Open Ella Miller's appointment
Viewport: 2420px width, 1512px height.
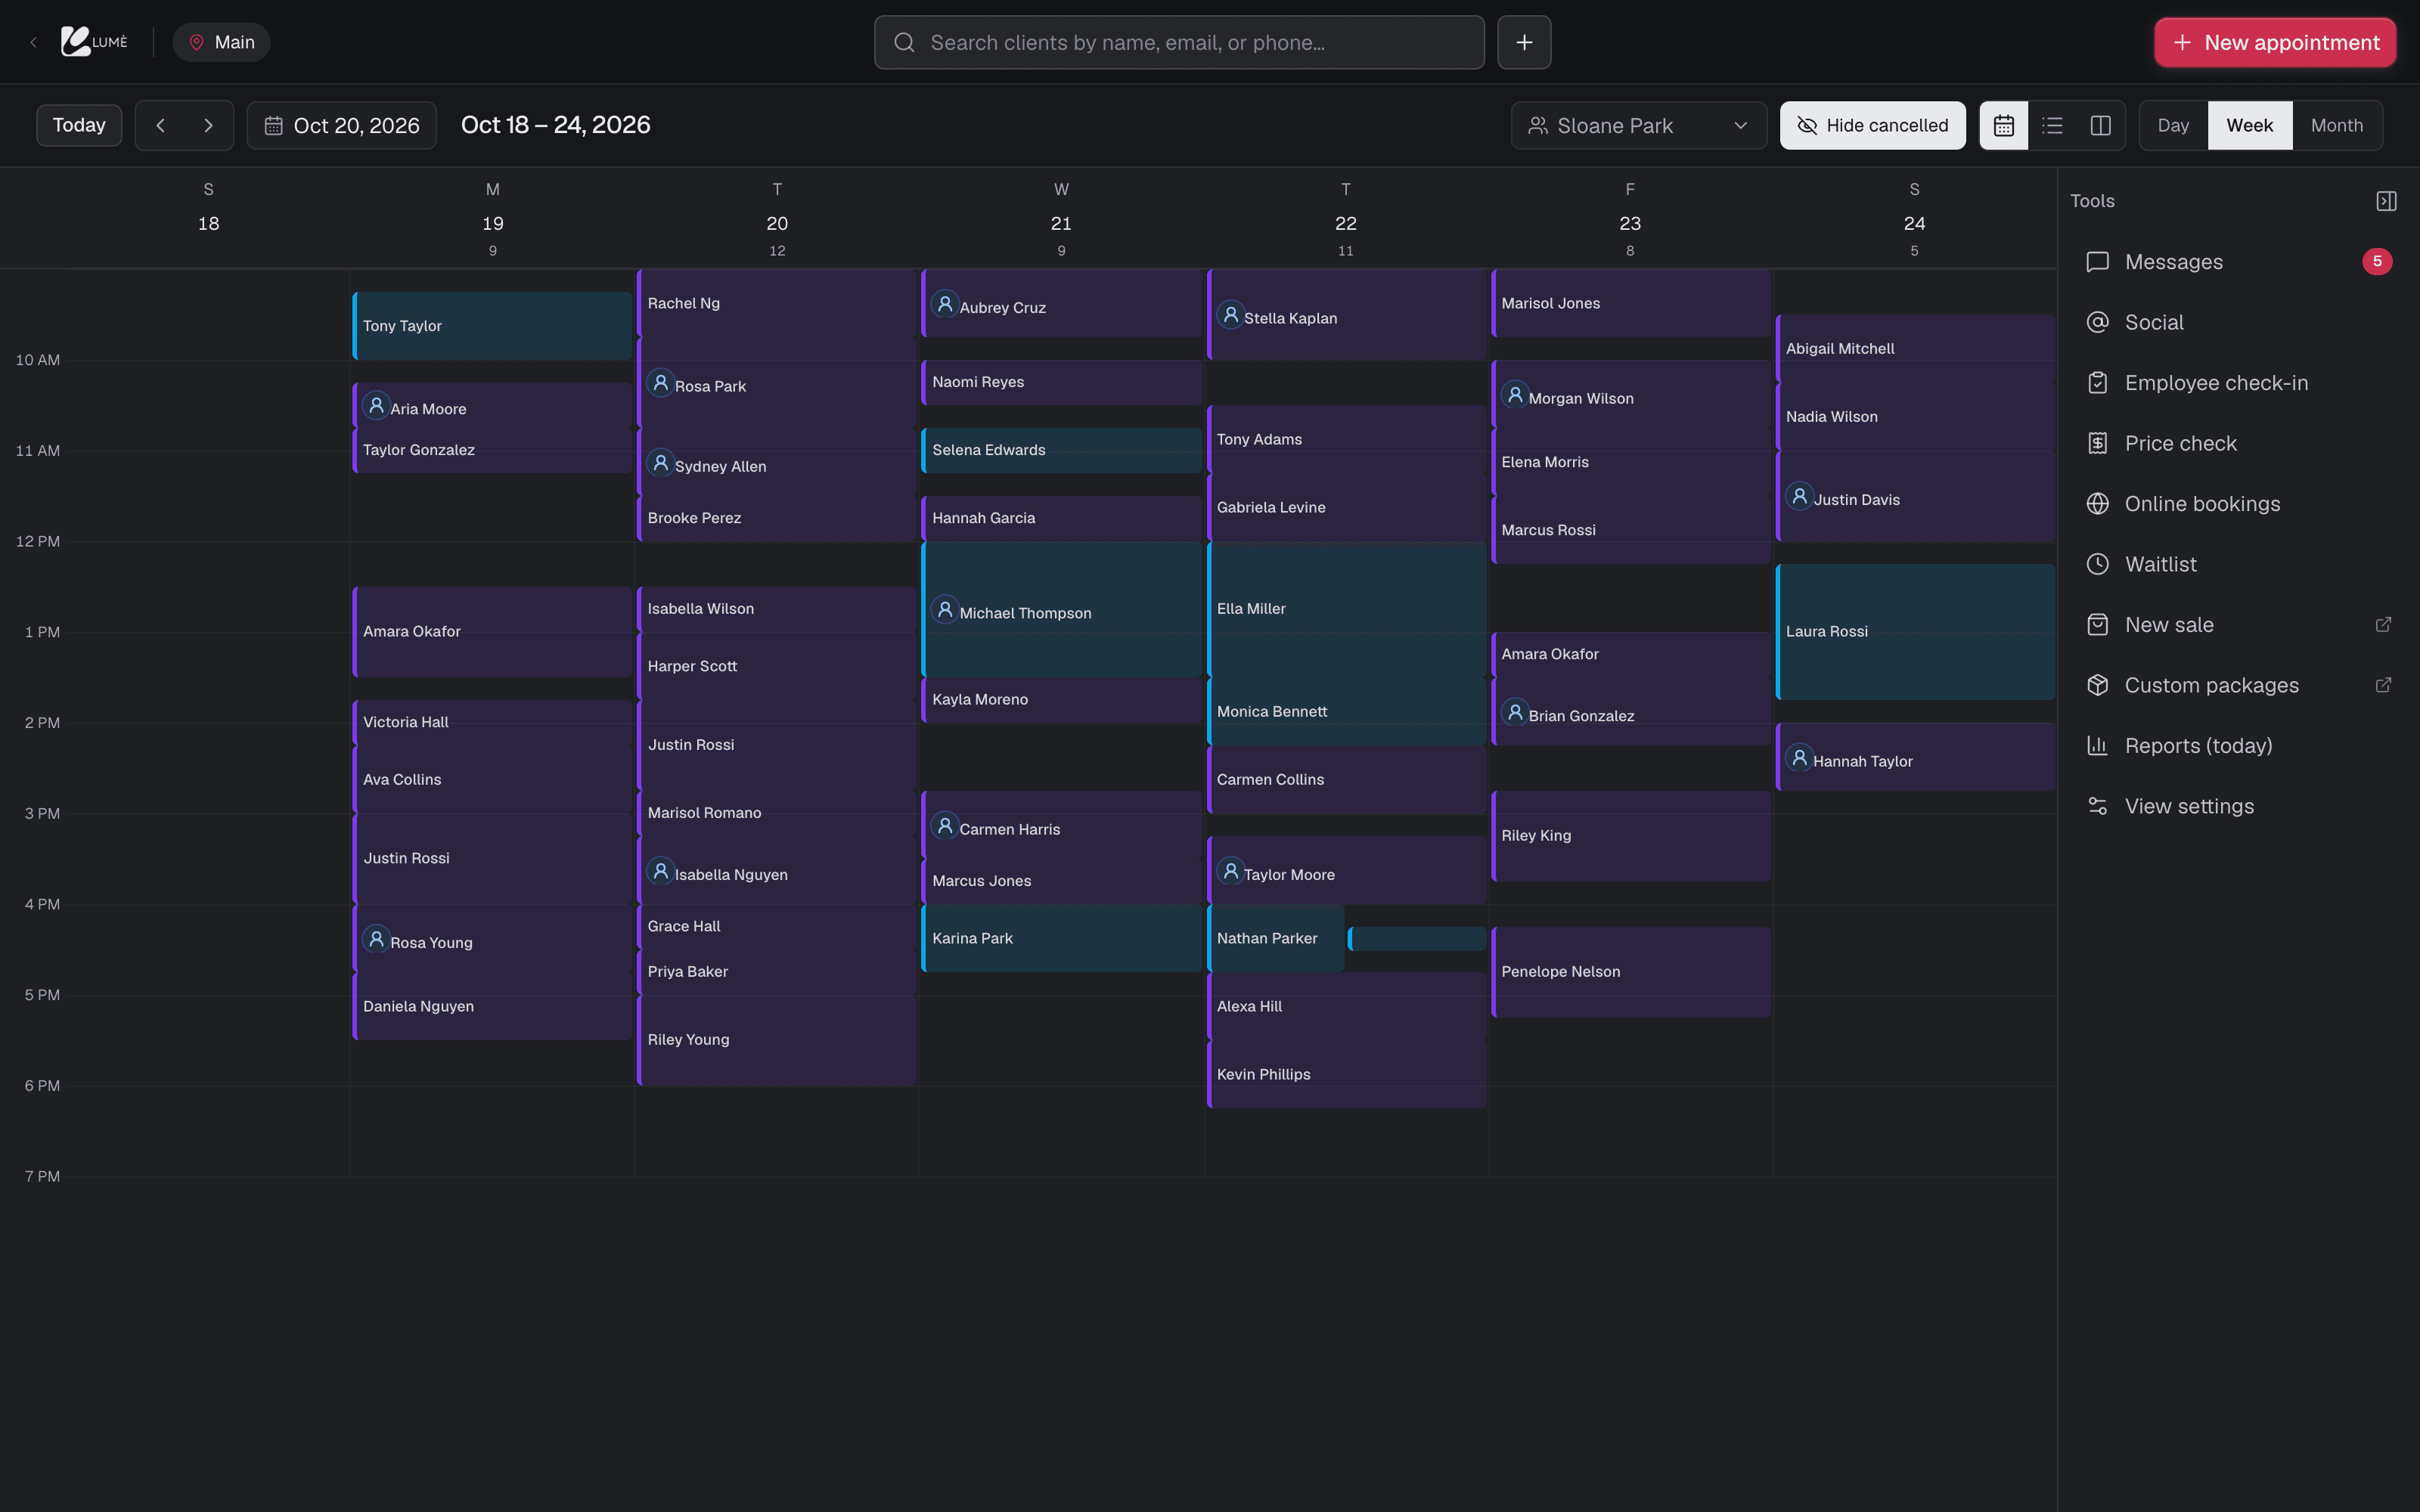pyautogui.click(x=1346, y=609)
